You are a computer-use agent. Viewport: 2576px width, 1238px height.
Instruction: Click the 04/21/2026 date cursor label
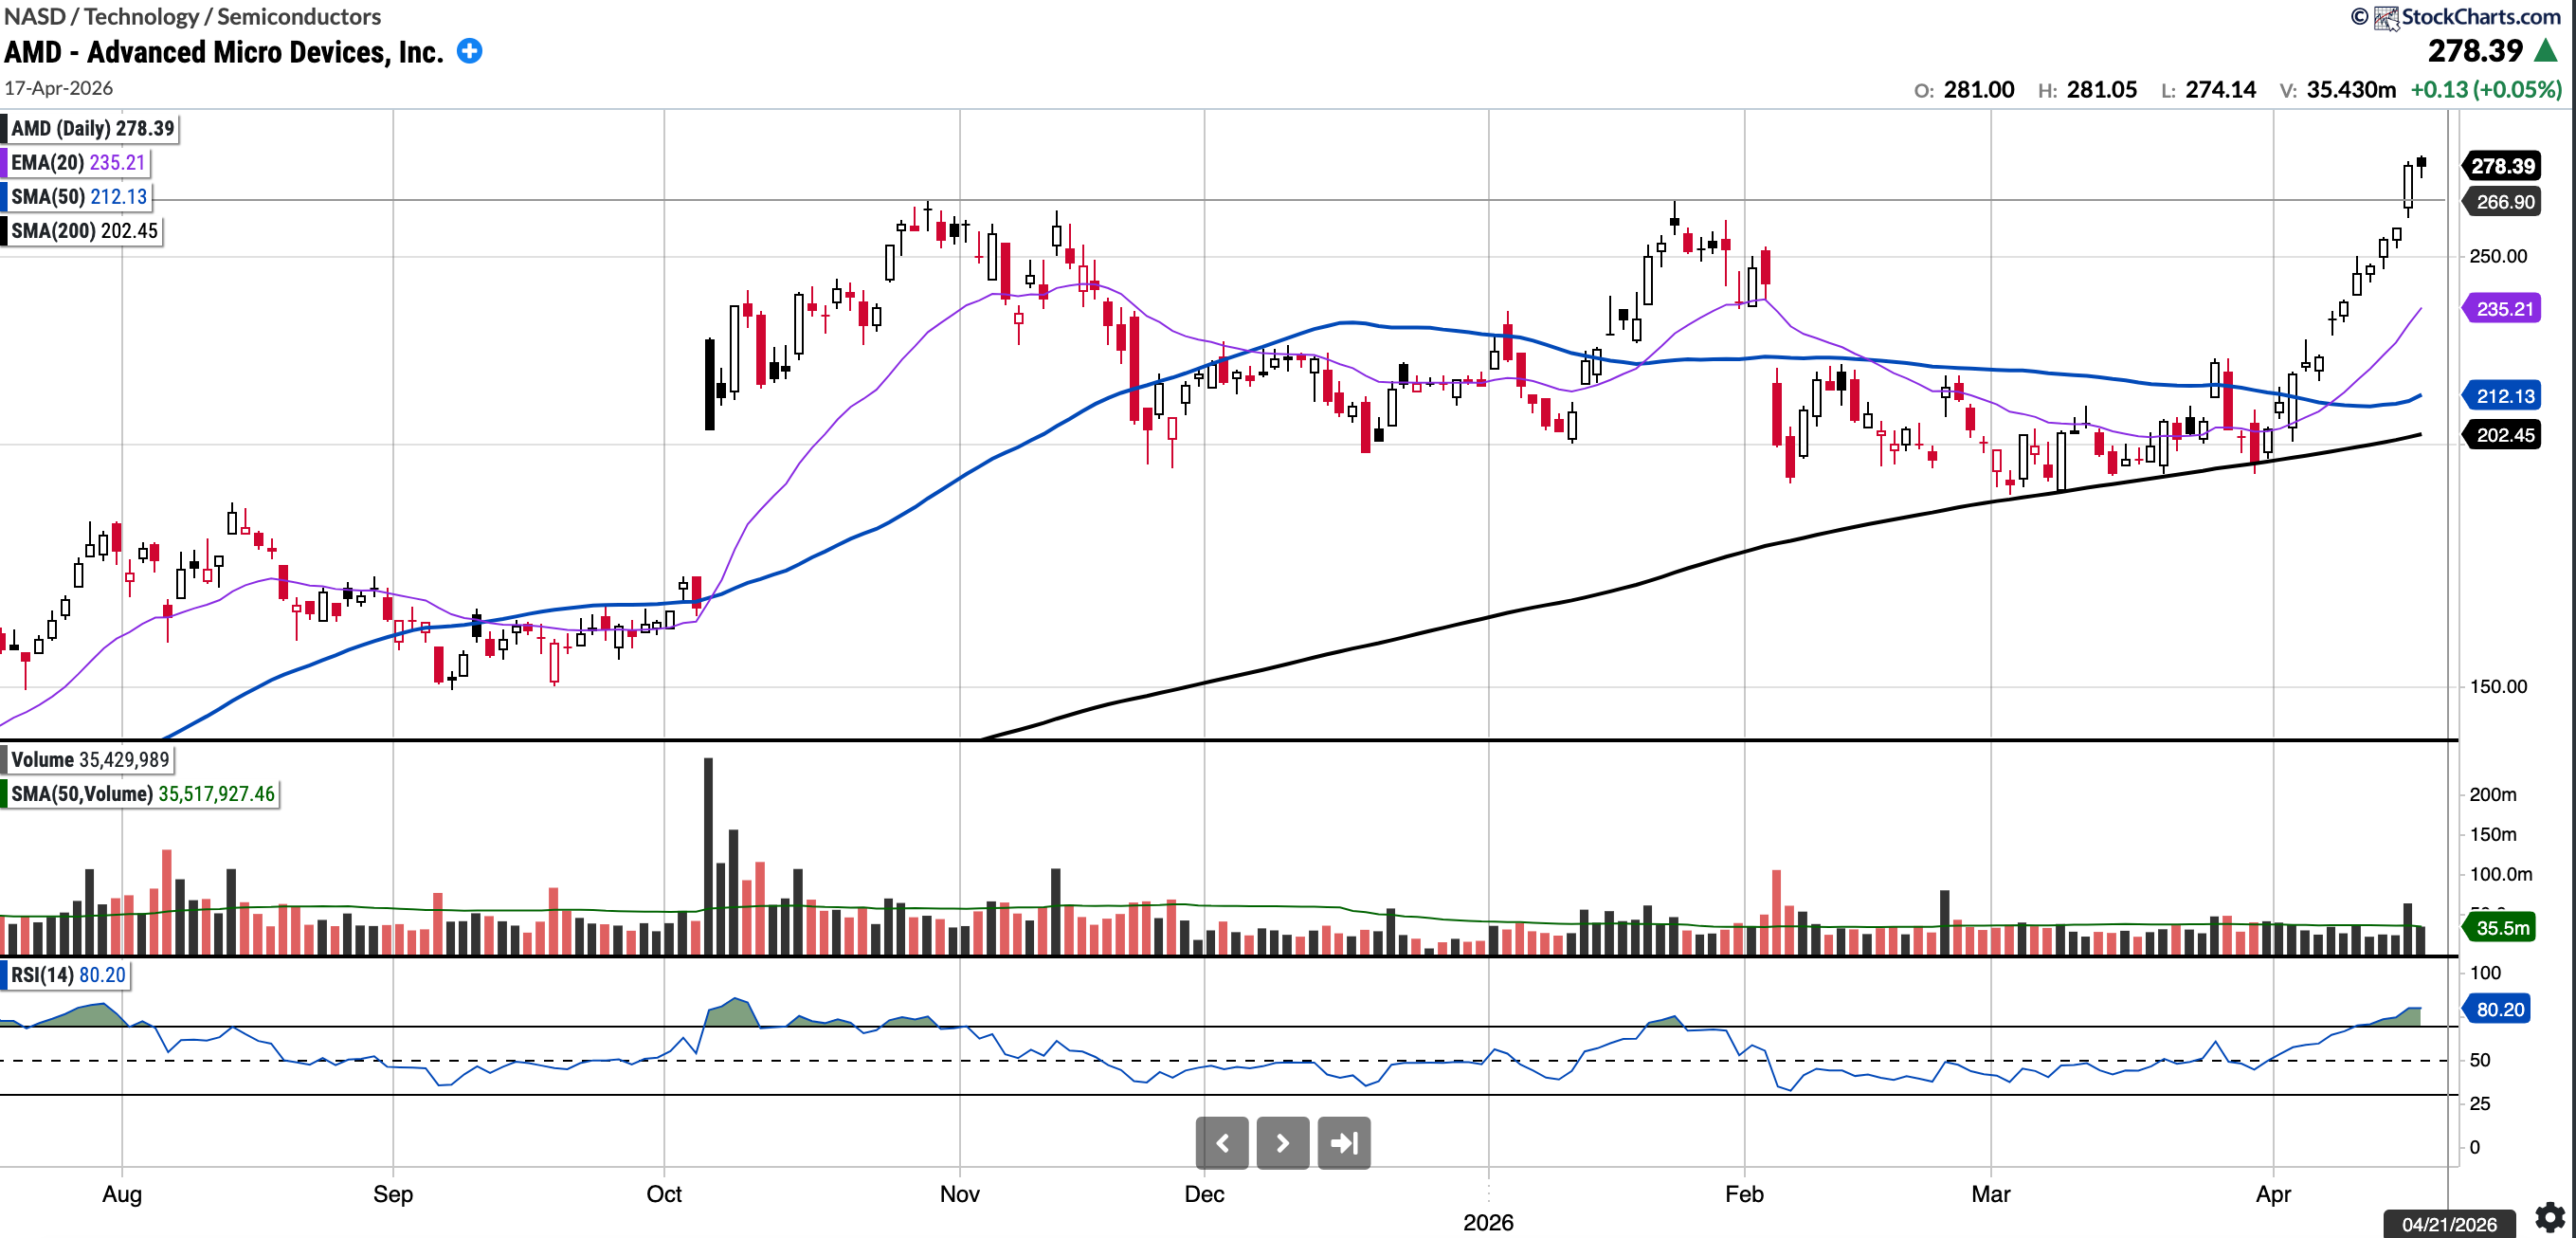(2449, 1224)
